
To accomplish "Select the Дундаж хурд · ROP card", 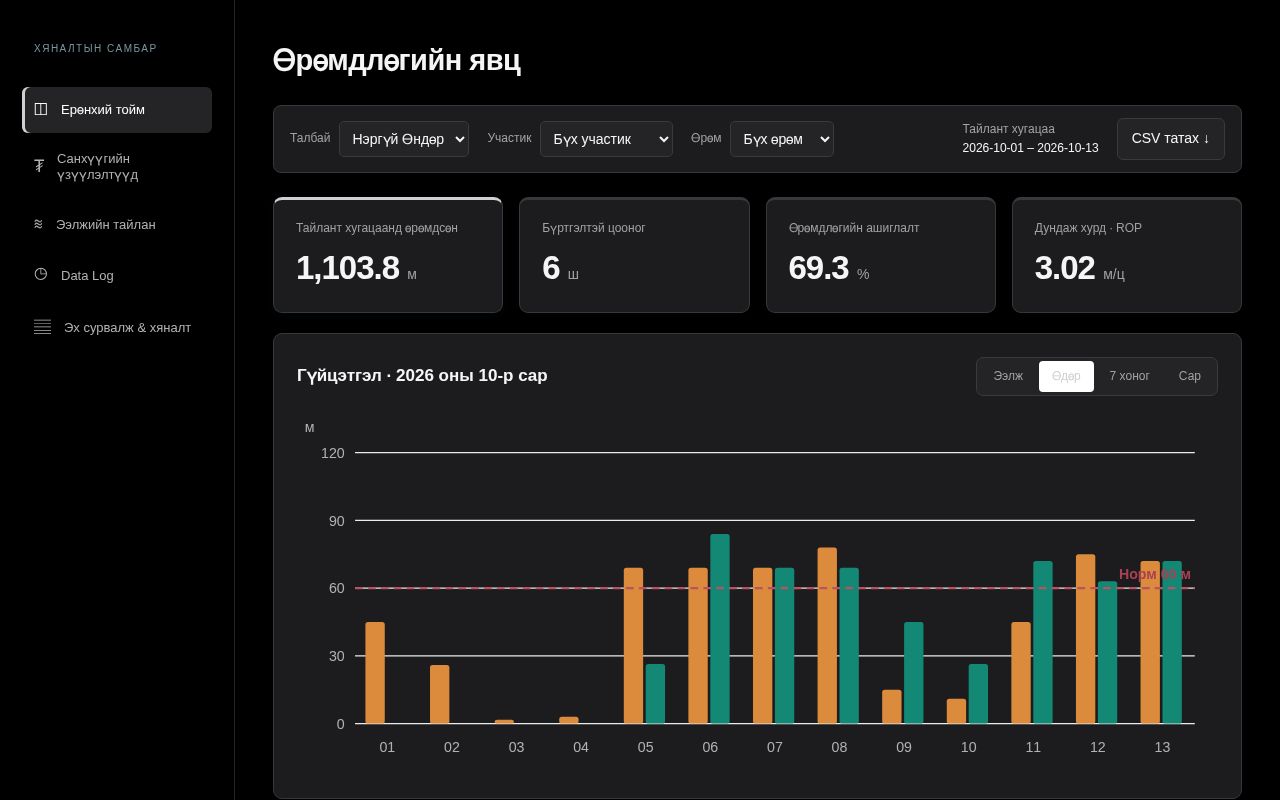I will (x=1127, y=255).
